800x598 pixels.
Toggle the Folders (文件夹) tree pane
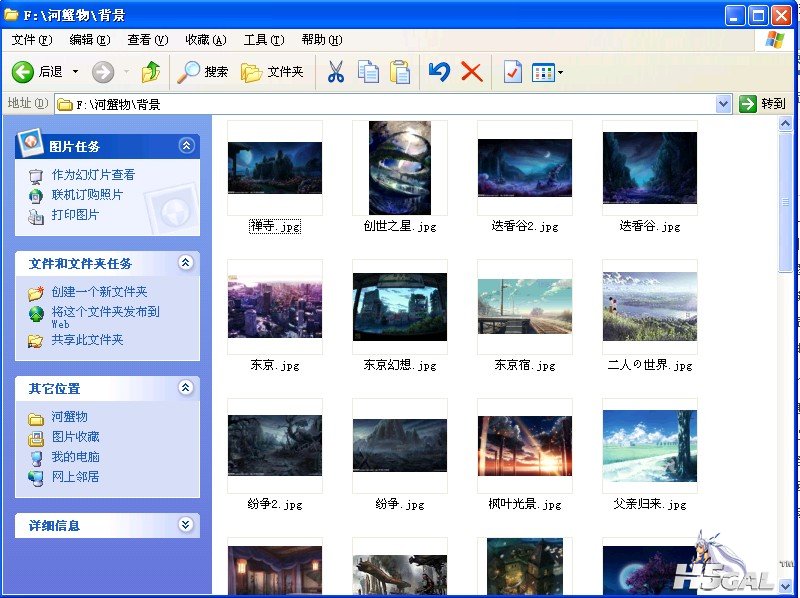[272, 72]
